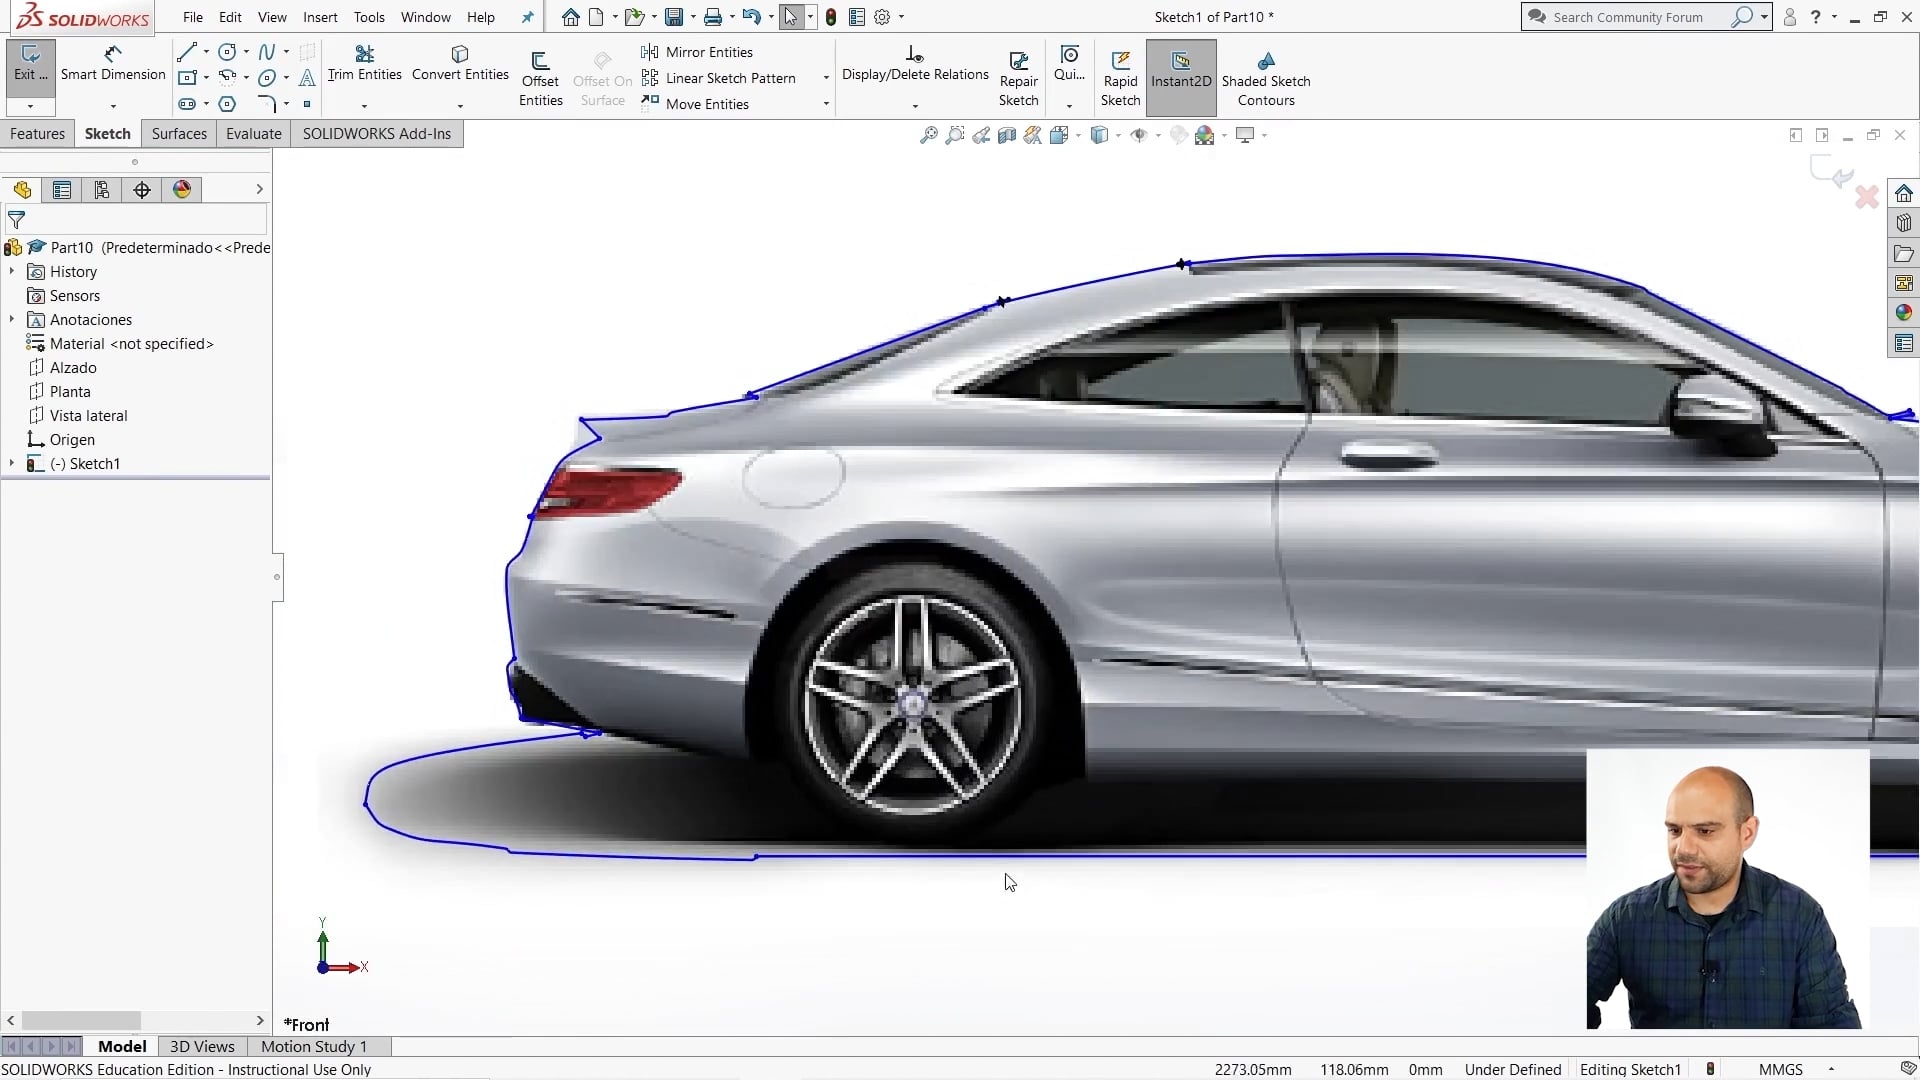Select the Straight Slot tool
Image resolution: width=1920 pixels, height=1080 pixels.
187,104
